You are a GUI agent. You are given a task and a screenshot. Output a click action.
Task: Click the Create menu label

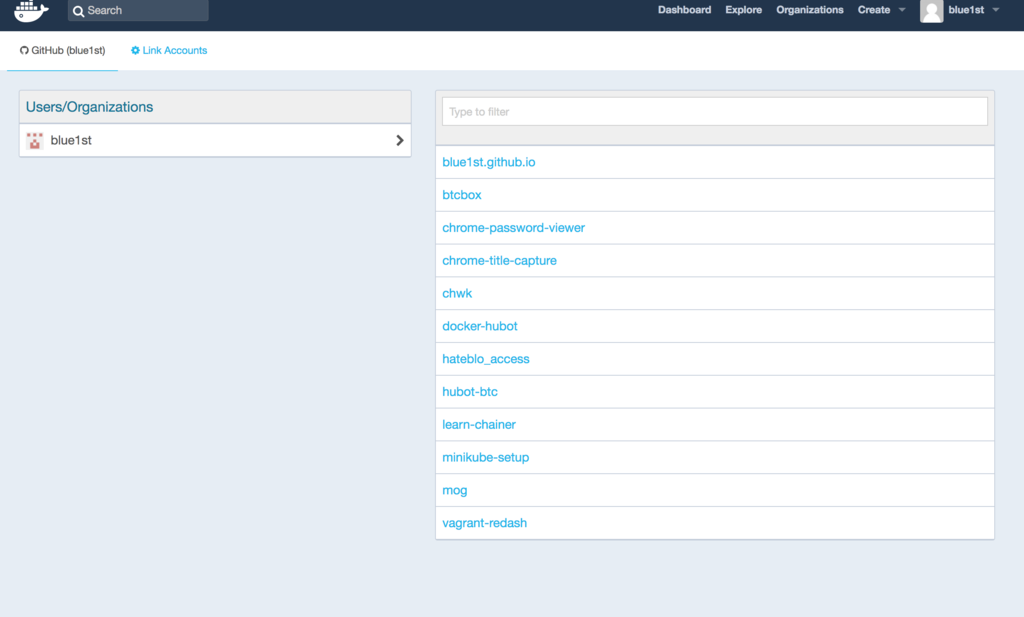[x=874, y=10]
